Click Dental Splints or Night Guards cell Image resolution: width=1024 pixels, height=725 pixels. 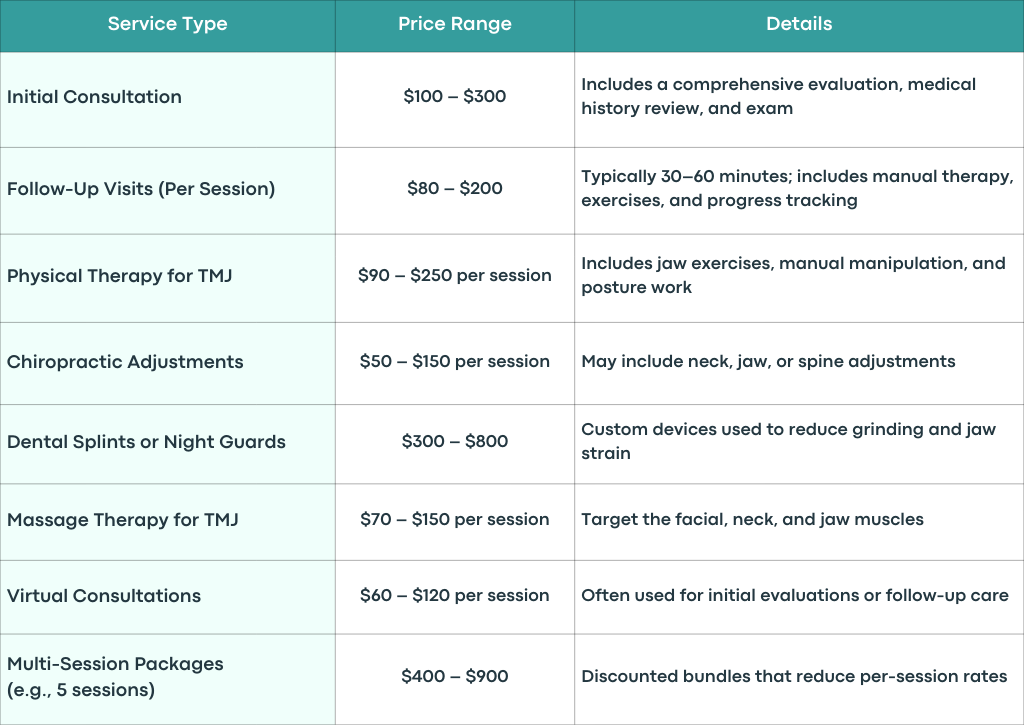[x=167, y=444]
